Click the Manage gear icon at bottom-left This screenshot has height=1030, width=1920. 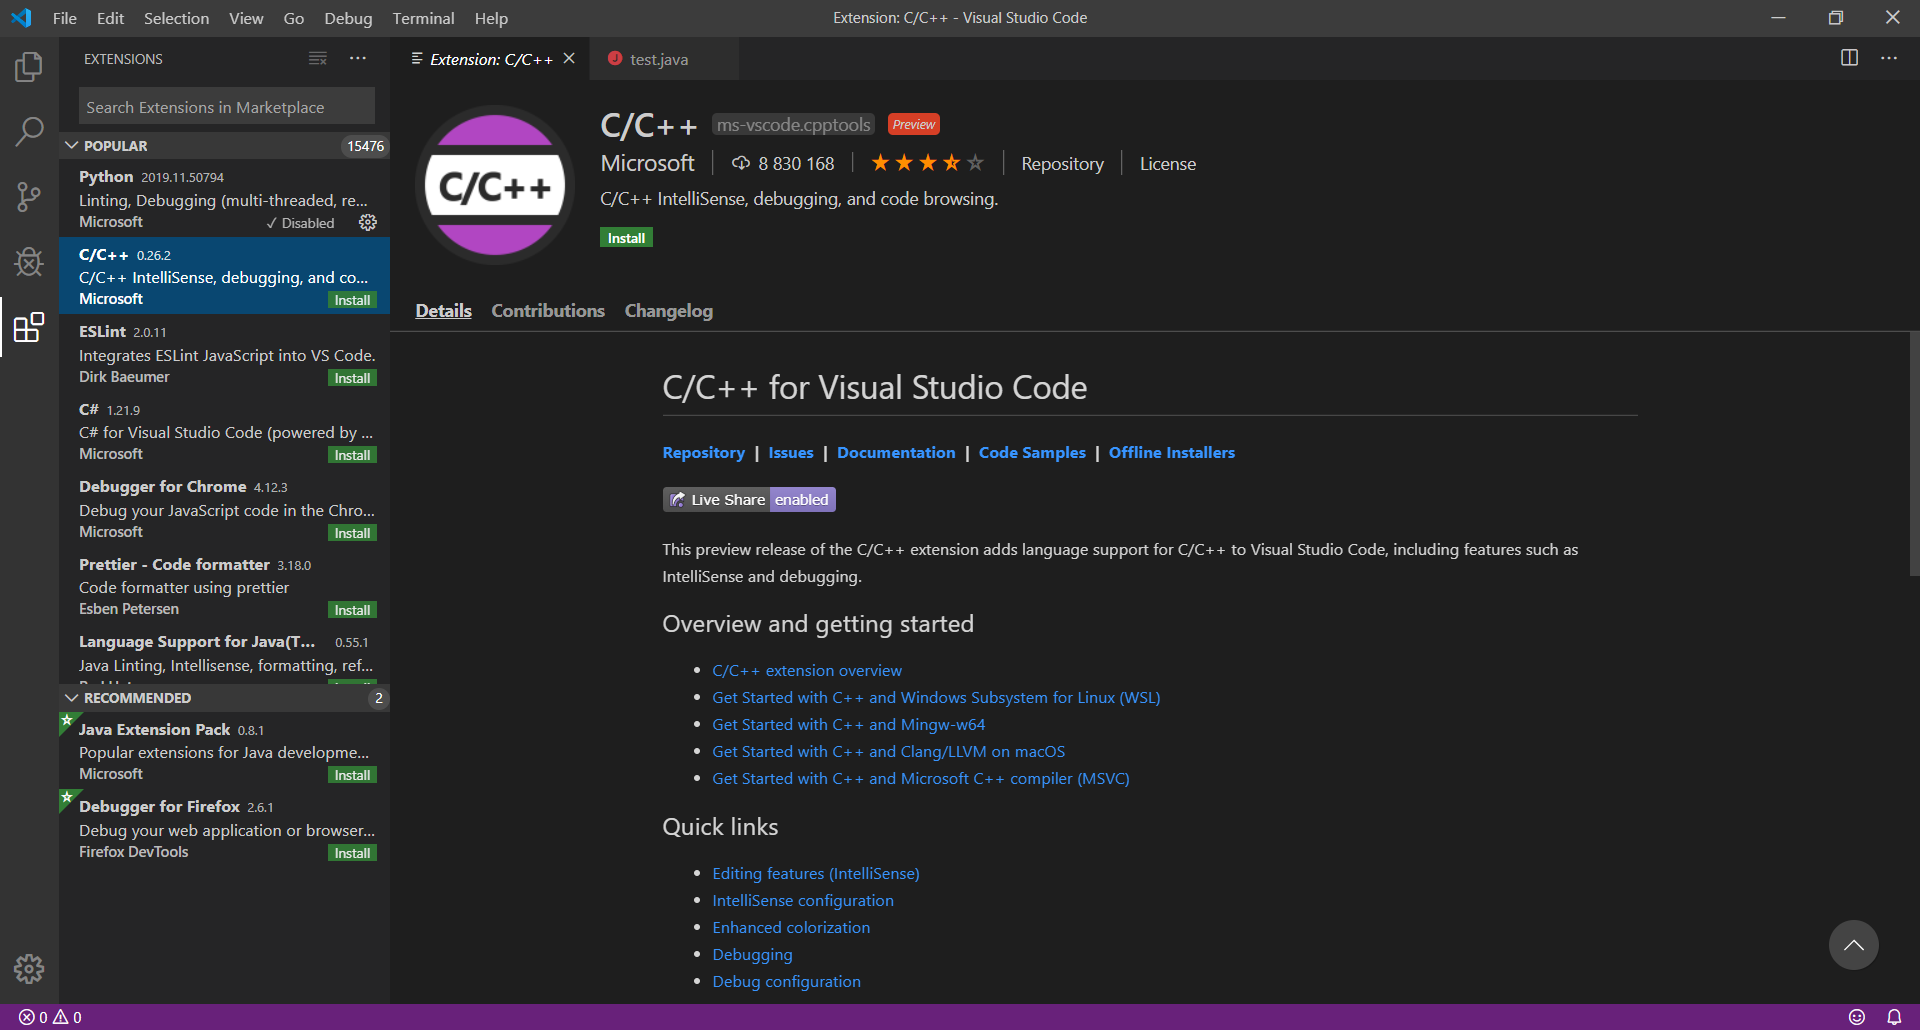29,968
